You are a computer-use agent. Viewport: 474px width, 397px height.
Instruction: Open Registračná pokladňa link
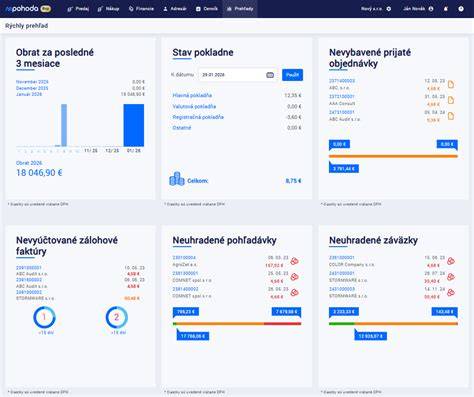tap(198, 117)
